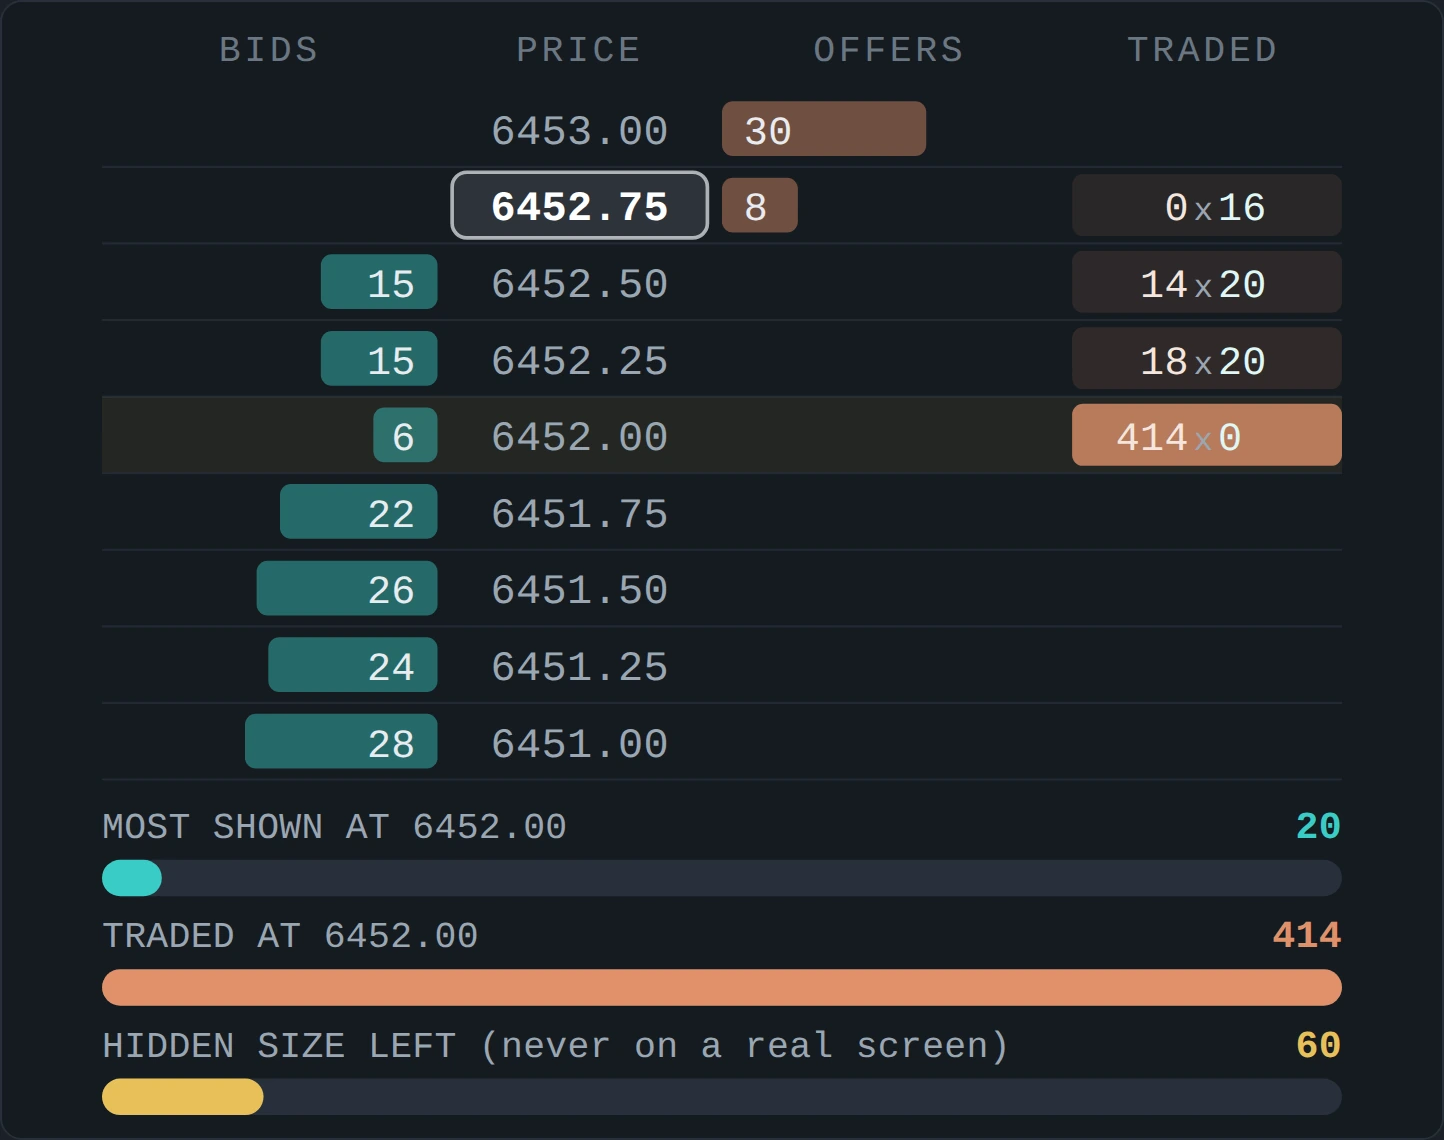The image size is (1444, 1140).
Task: Select the 6452.50 price level
Action: click(580, 284)
